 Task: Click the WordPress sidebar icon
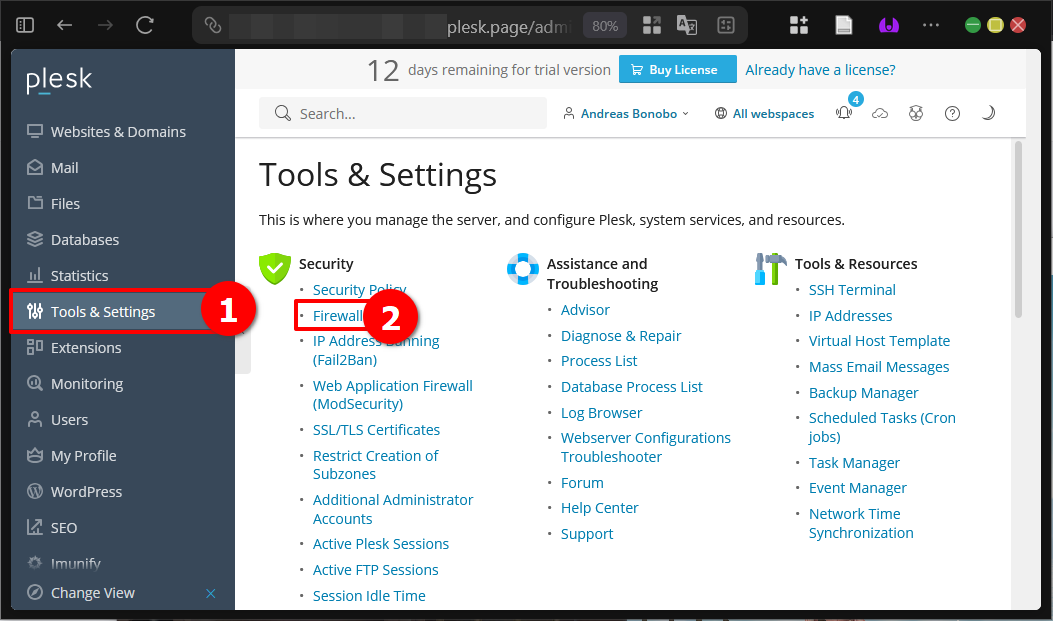tap(34, 491)
